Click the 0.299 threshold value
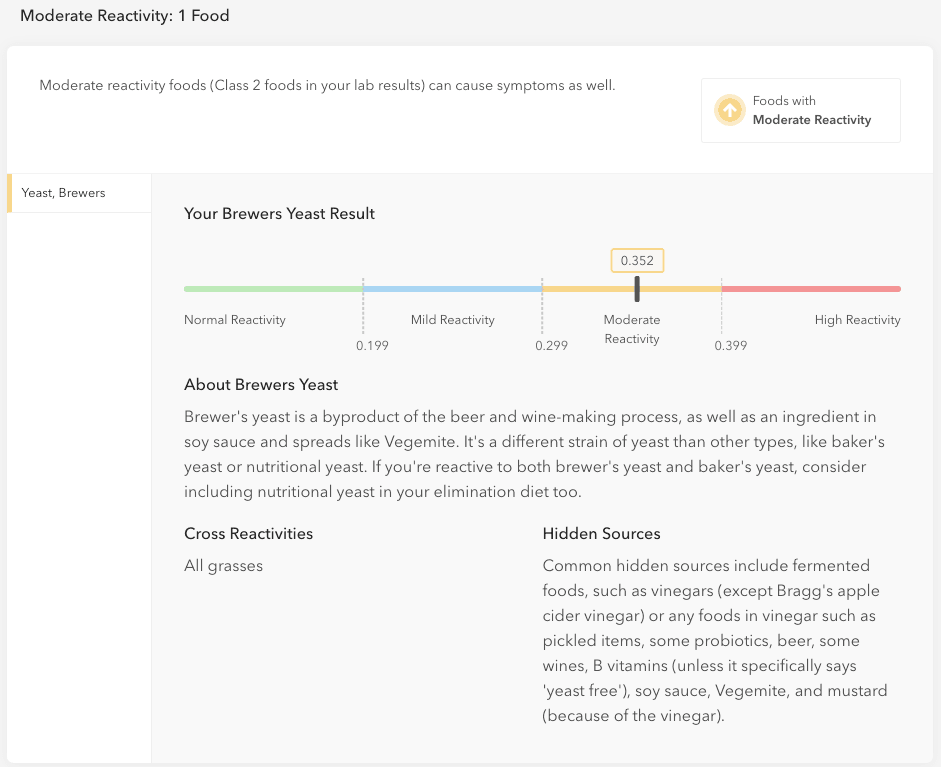This screenshot has height=767, width=941. coord(552,346)
